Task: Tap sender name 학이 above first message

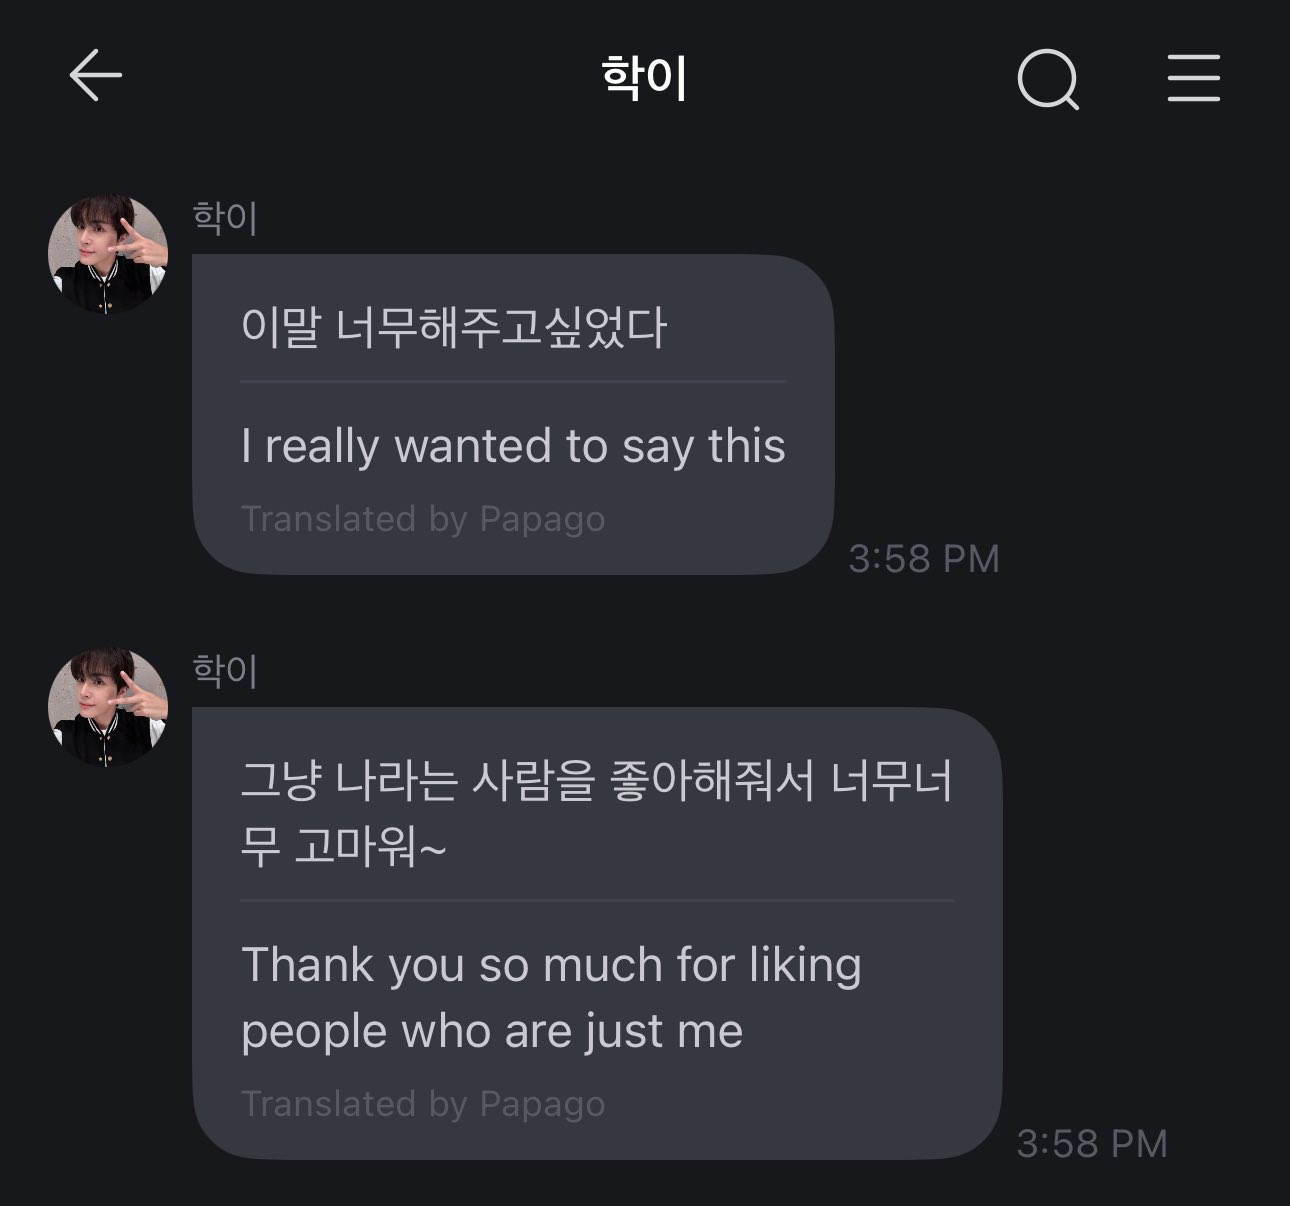Action: click(226, 218)
